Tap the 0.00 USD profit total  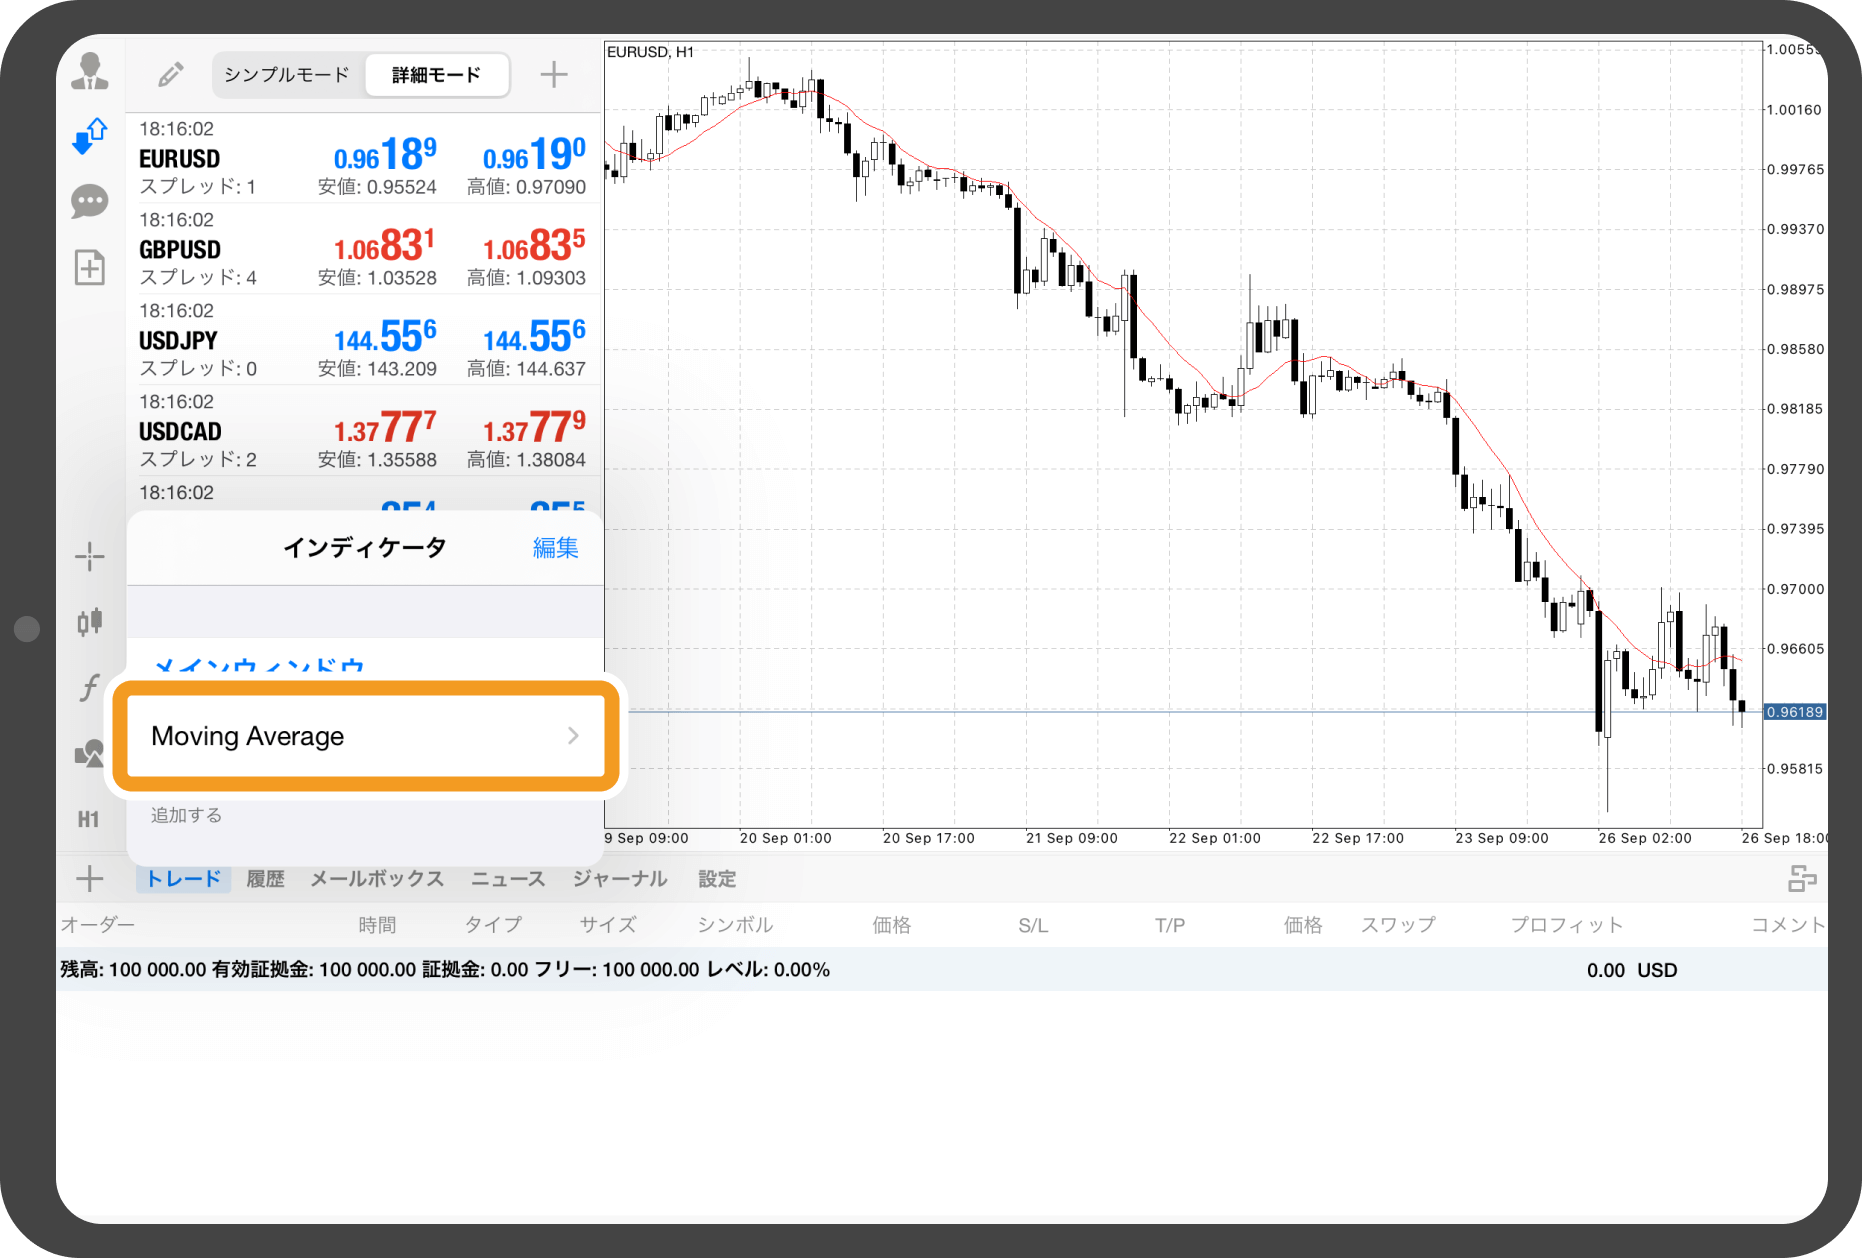[x=1632, y=970]
